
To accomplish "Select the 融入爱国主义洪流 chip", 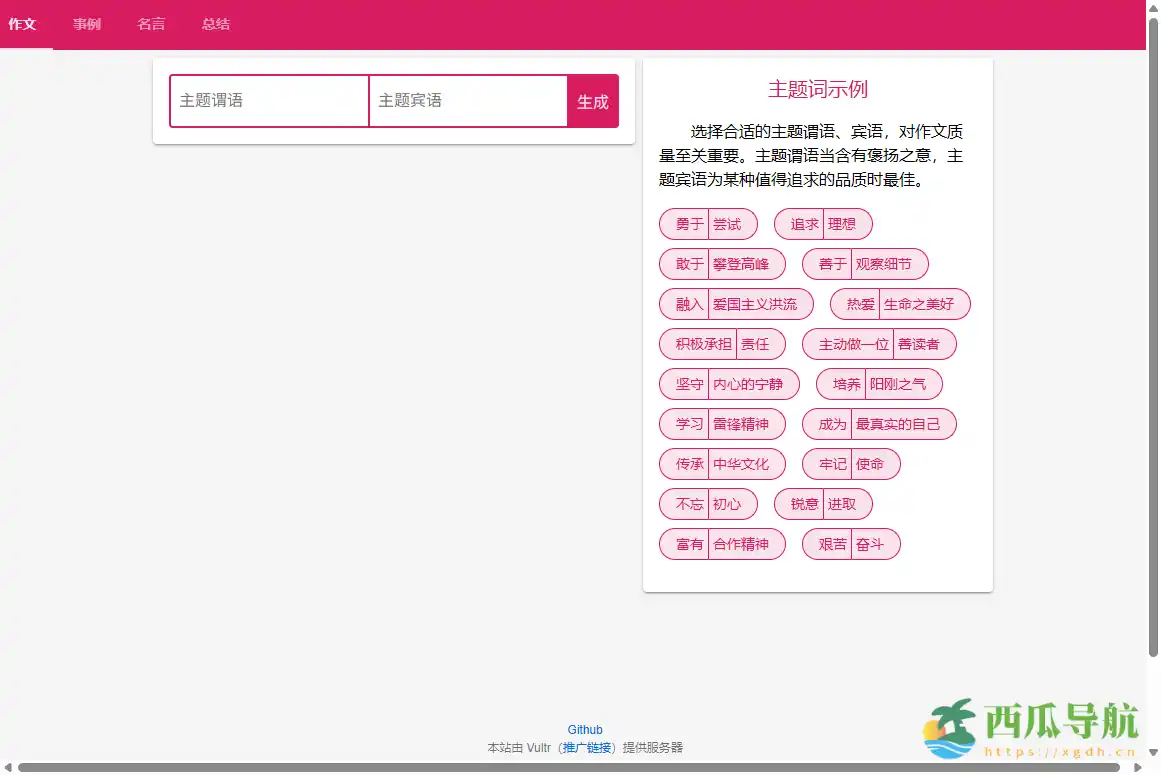I will pyautogui.click(x=735, y=303).
